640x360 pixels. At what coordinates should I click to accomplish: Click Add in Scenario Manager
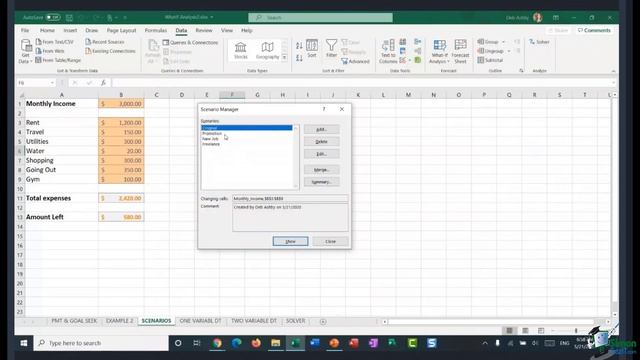[x=322, y=129]
